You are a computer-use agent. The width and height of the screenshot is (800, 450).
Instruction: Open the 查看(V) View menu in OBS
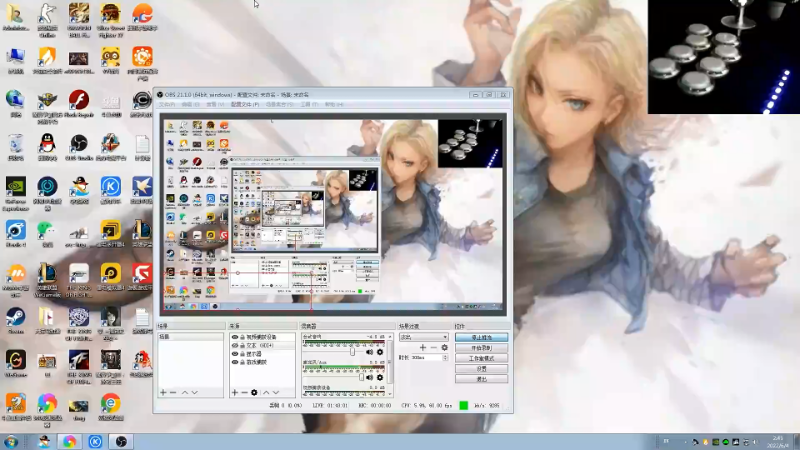(215, 104)
